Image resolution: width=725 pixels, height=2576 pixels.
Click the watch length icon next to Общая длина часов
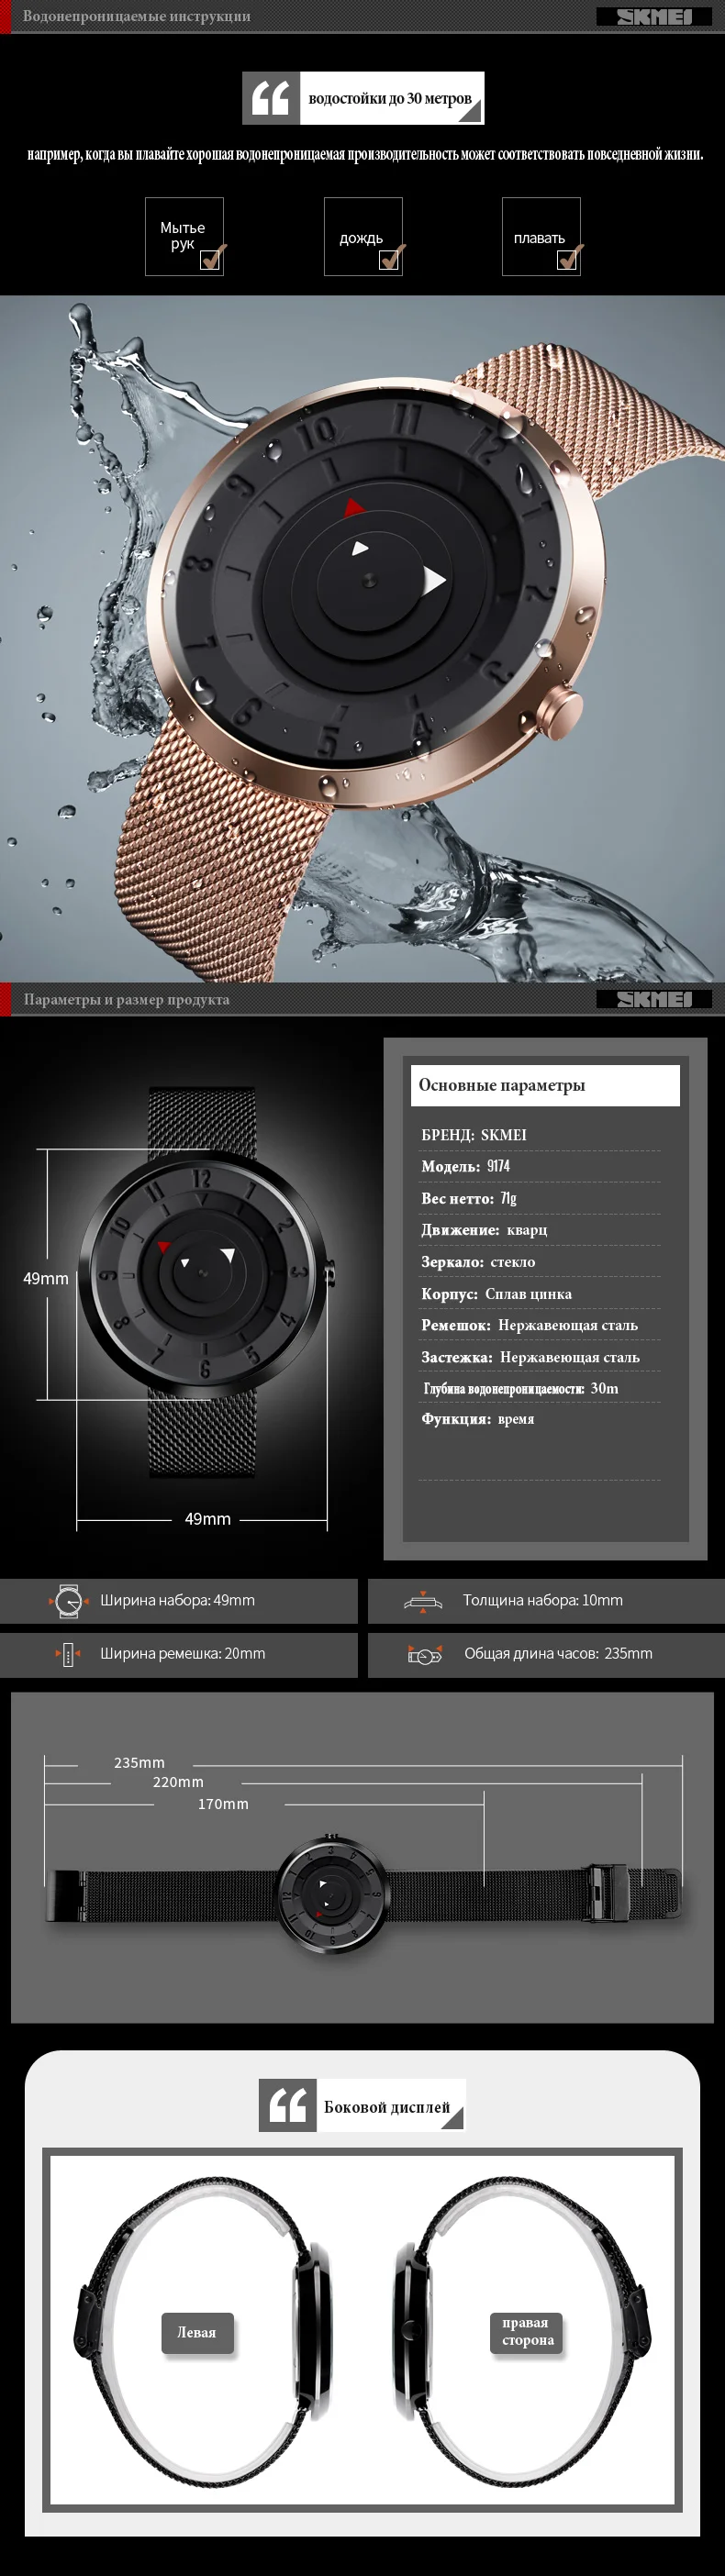click(425, 1656)
